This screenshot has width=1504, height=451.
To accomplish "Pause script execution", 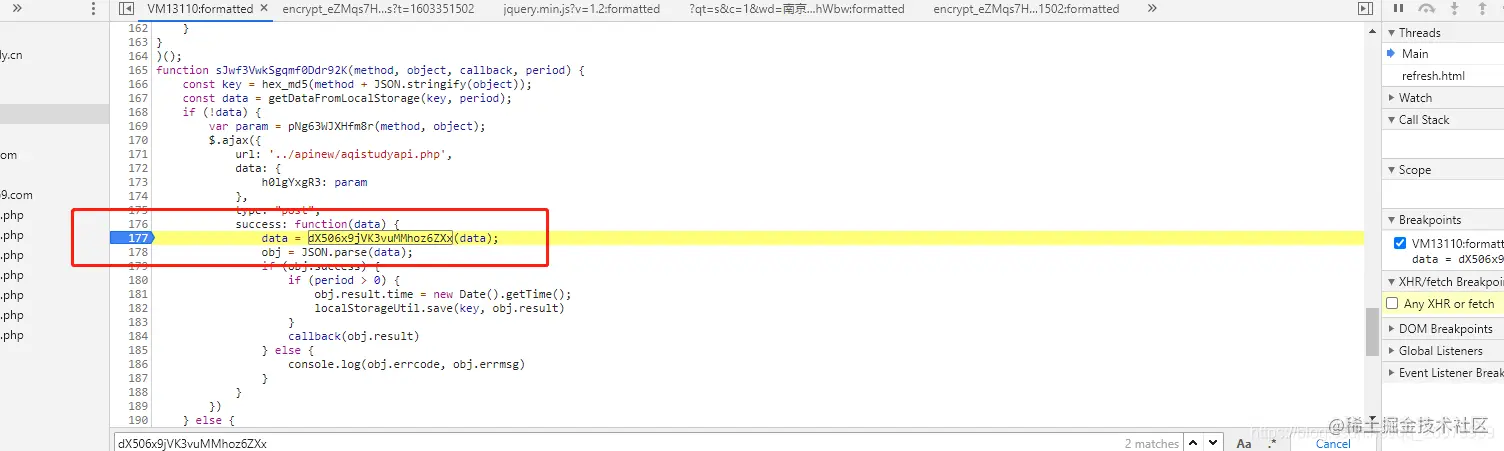I will 1398,9.
